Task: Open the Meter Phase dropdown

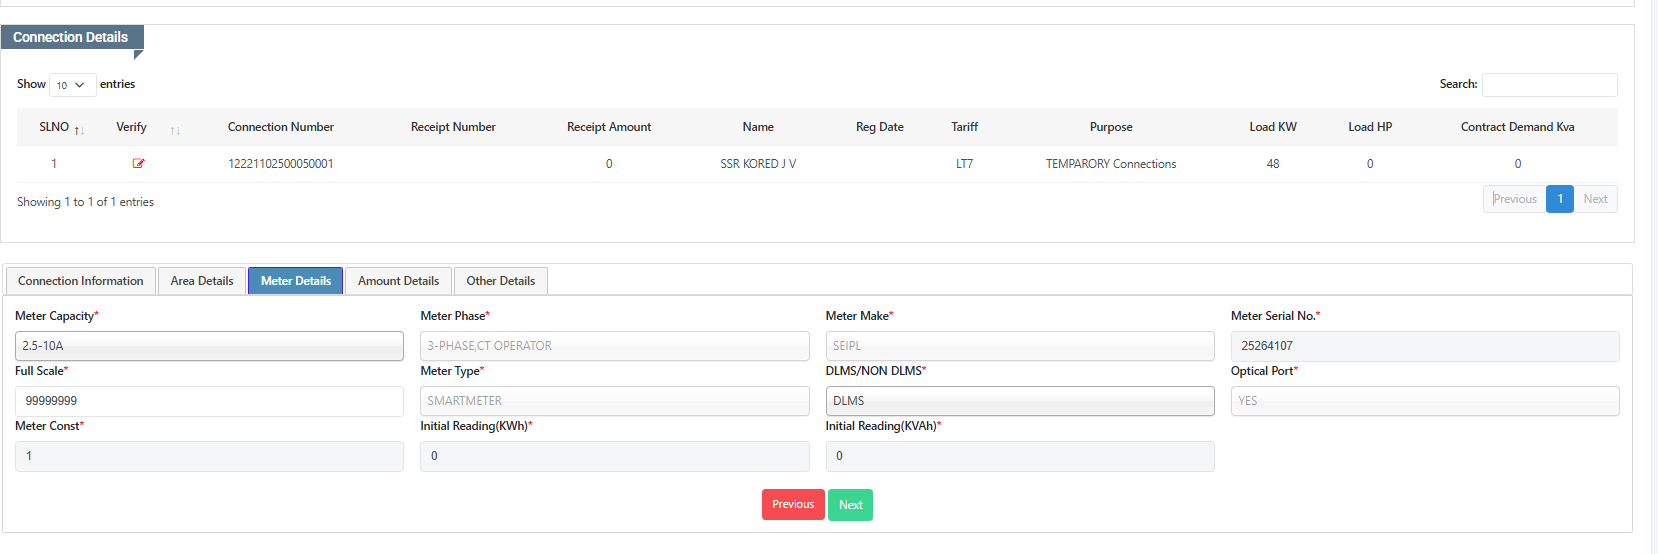Action: tap(614, 346)
